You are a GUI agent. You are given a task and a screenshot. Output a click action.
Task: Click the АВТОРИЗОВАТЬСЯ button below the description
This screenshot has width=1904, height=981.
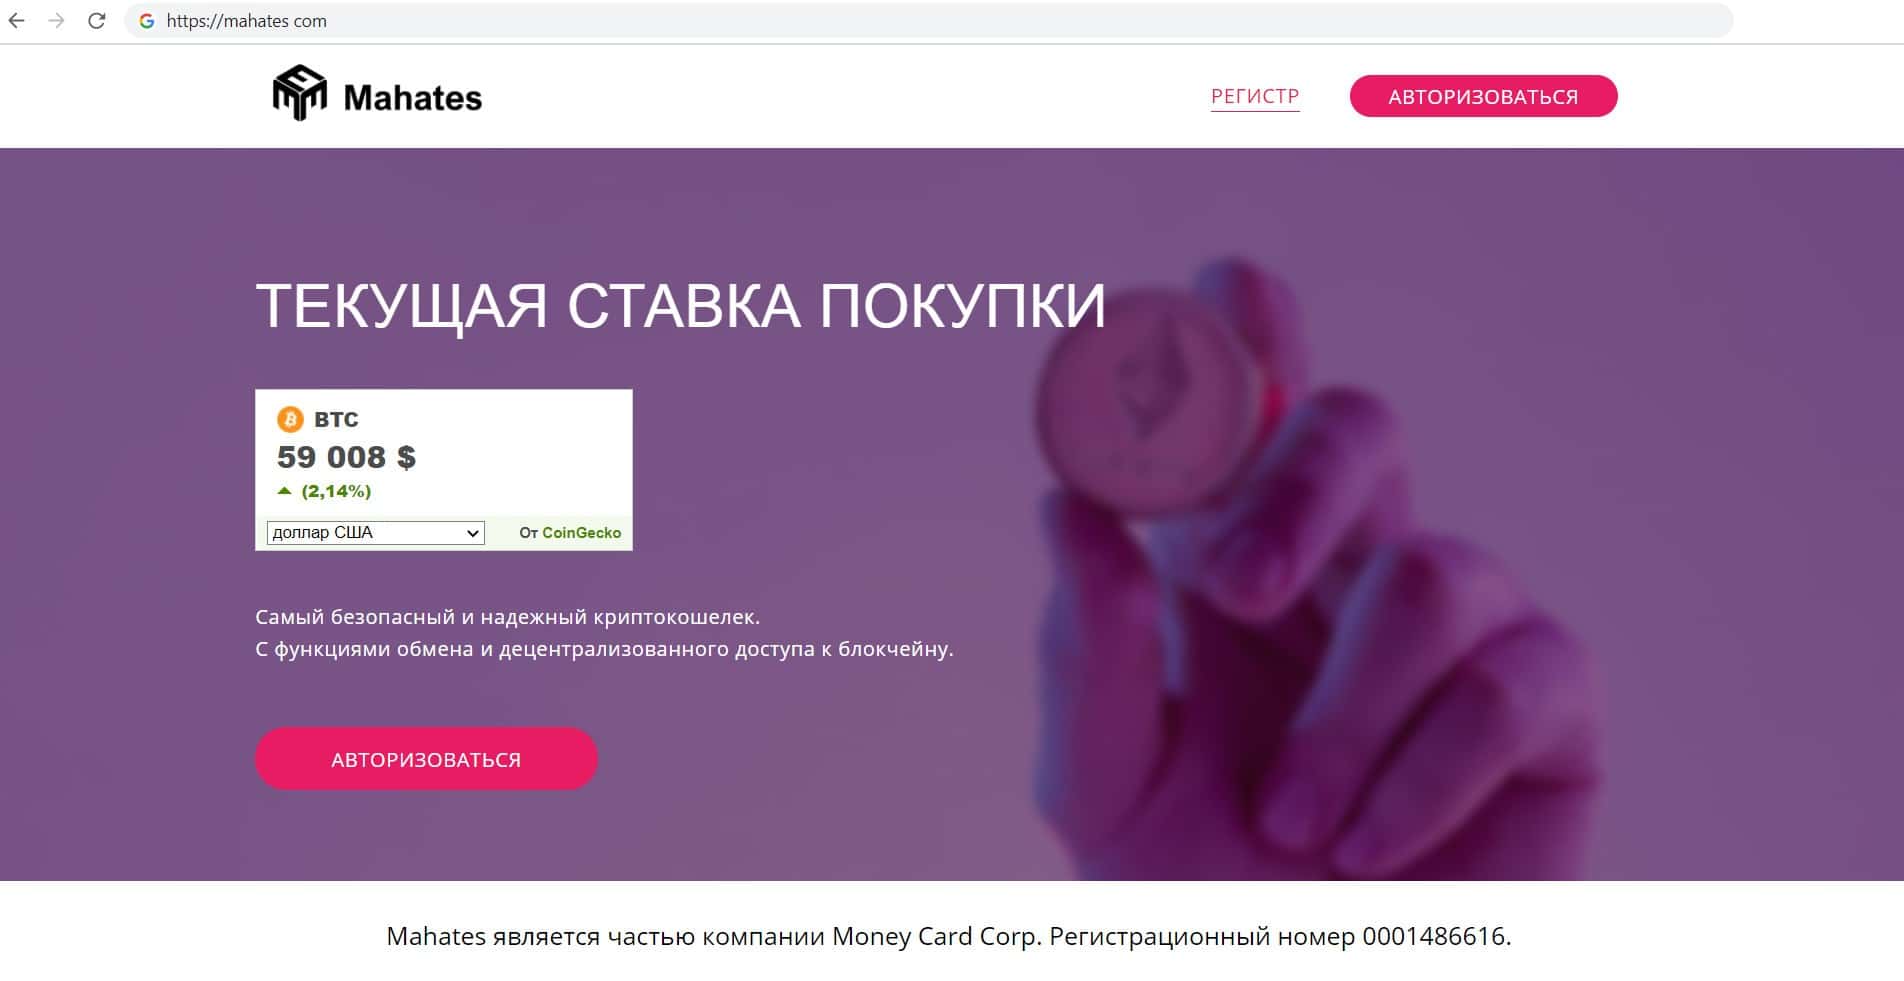426,759
